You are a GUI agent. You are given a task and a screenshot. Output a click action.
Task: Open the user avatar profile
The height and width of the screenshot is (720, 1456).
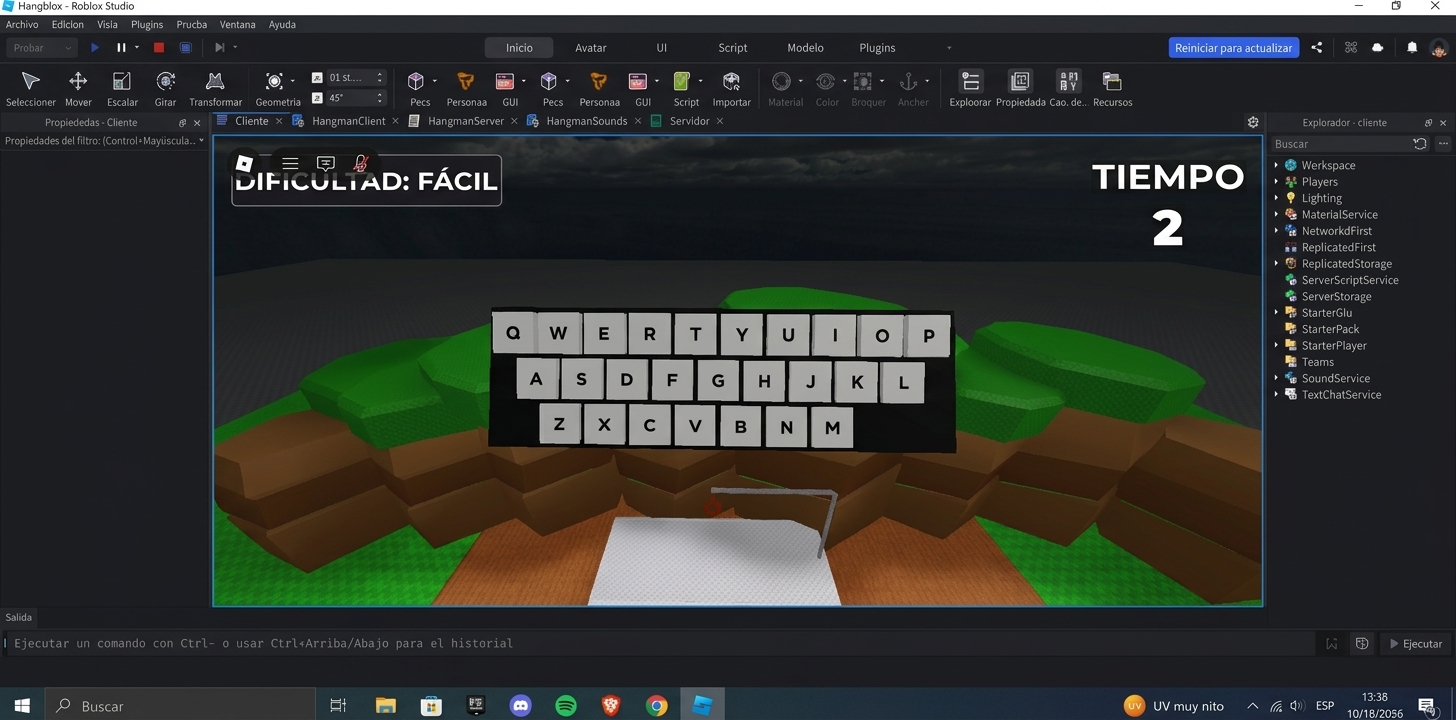[1439, 47]
